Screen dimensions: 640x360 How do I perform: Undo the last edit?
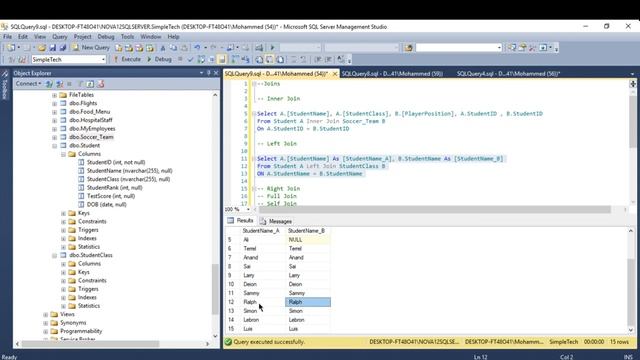coord(197,48)
